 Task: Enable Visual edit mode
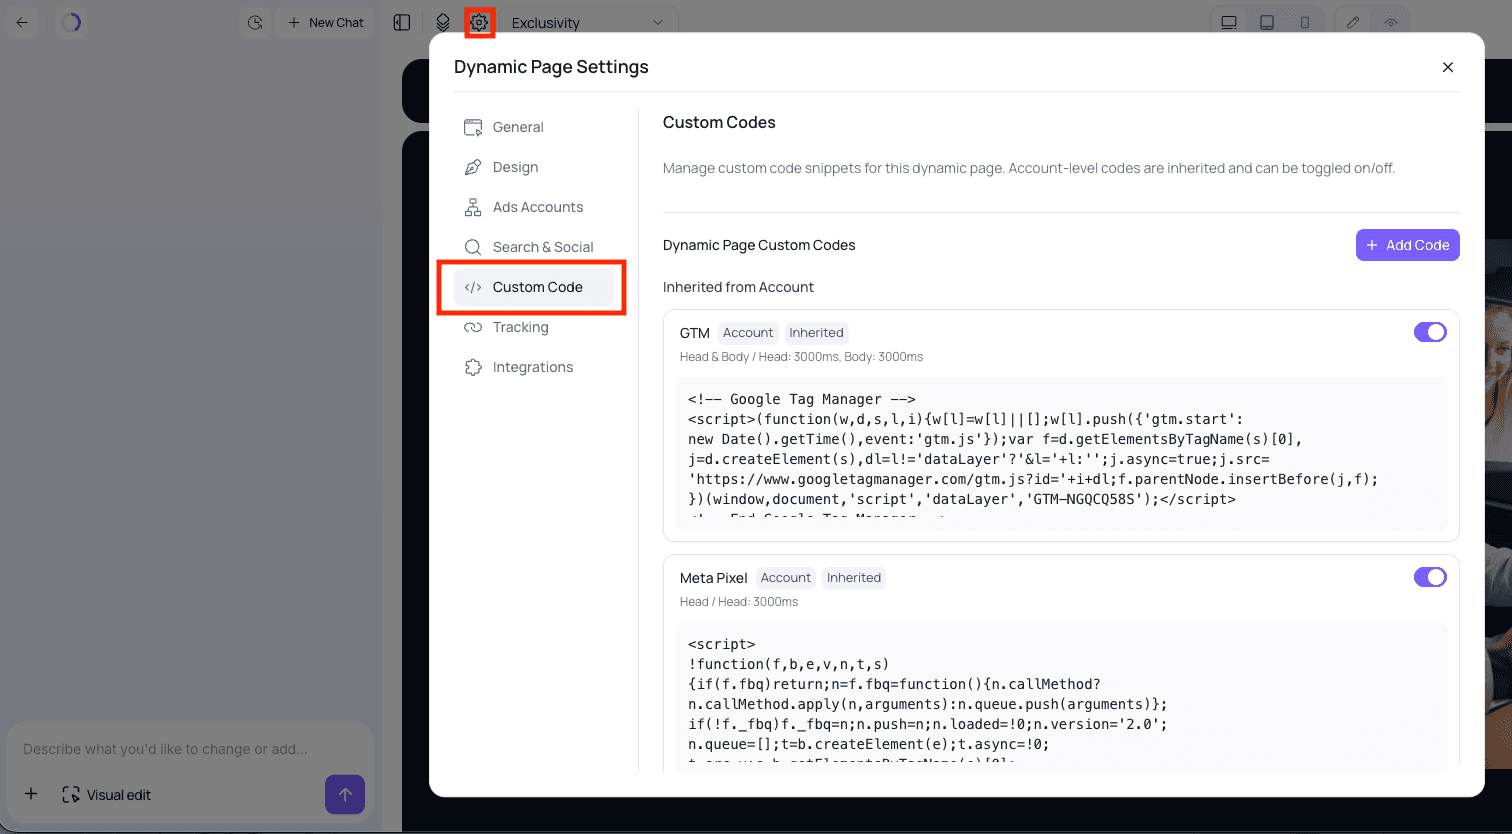click(x=106, y=795)
